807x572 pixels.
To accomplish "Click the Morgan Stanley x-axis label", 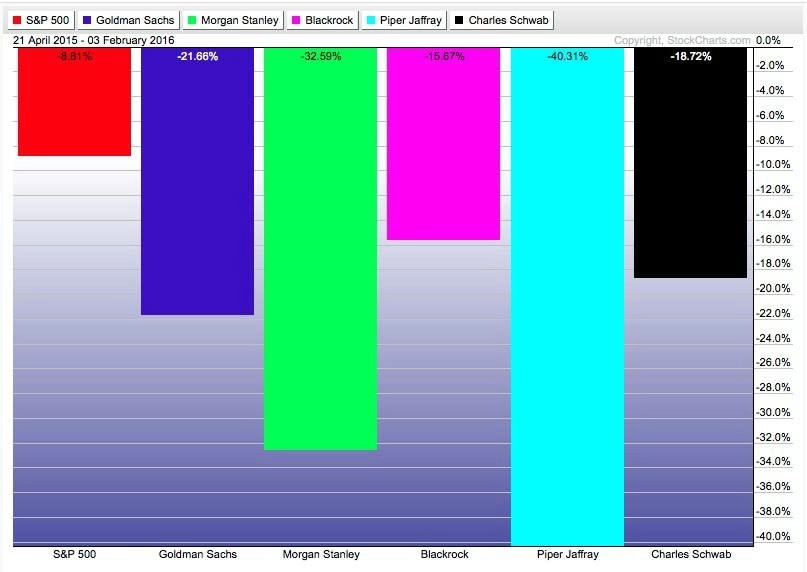I will coord(321,554).
